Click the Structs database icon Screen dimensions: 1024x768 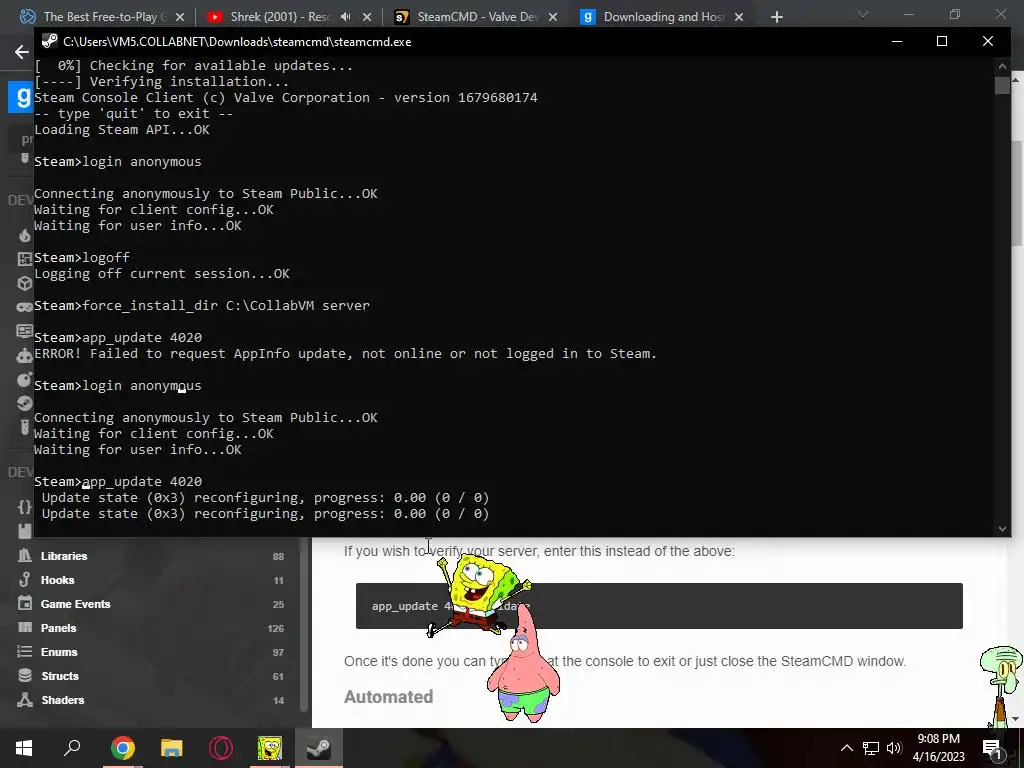pos(25,675)
